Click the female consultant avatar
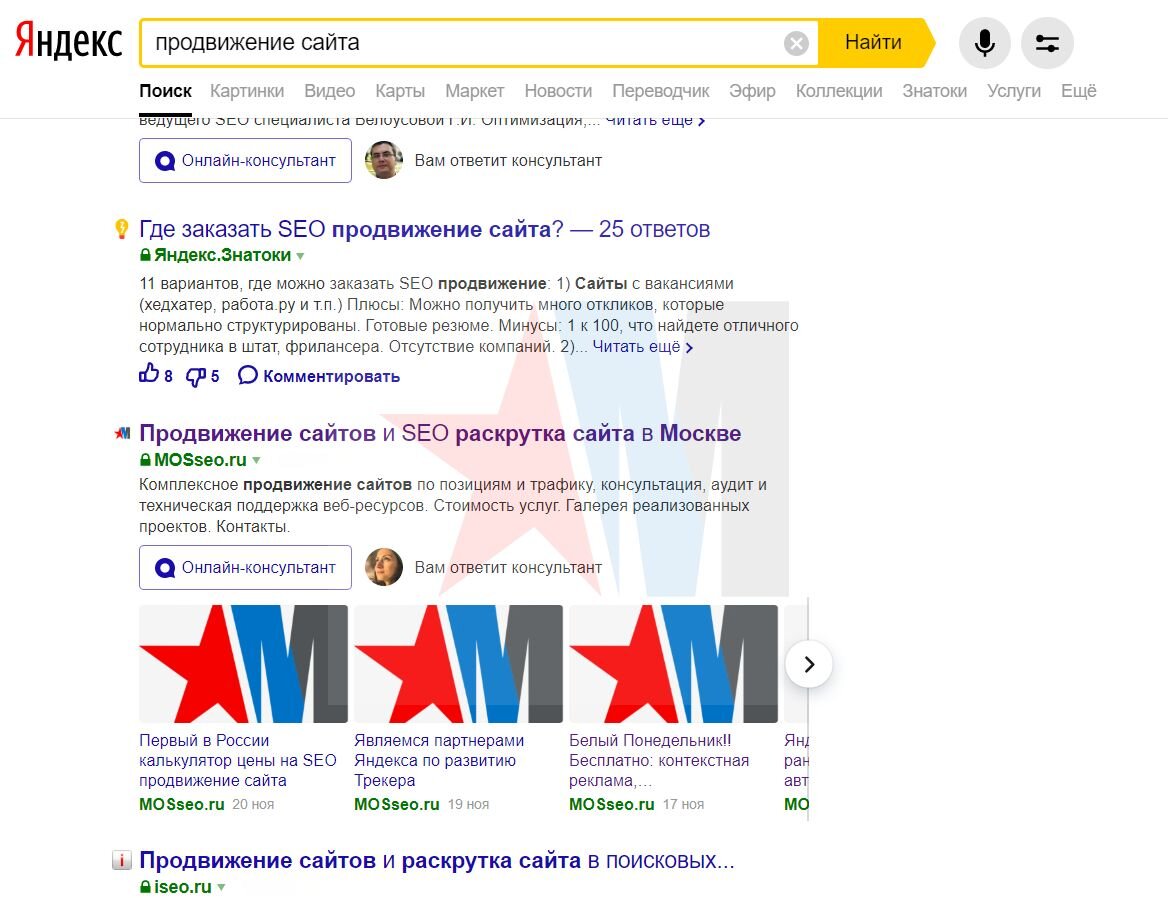The width and height of the screenshot is (1168, 898). 384,567
